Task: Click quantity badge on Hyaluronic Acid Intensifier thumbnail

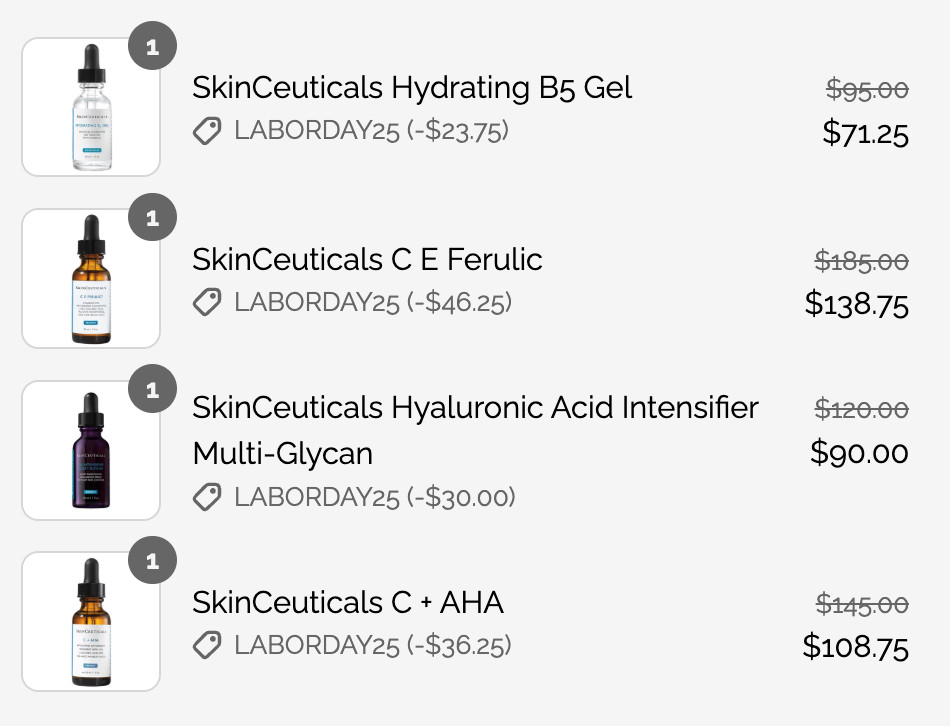Action: [x=152, y=389]
